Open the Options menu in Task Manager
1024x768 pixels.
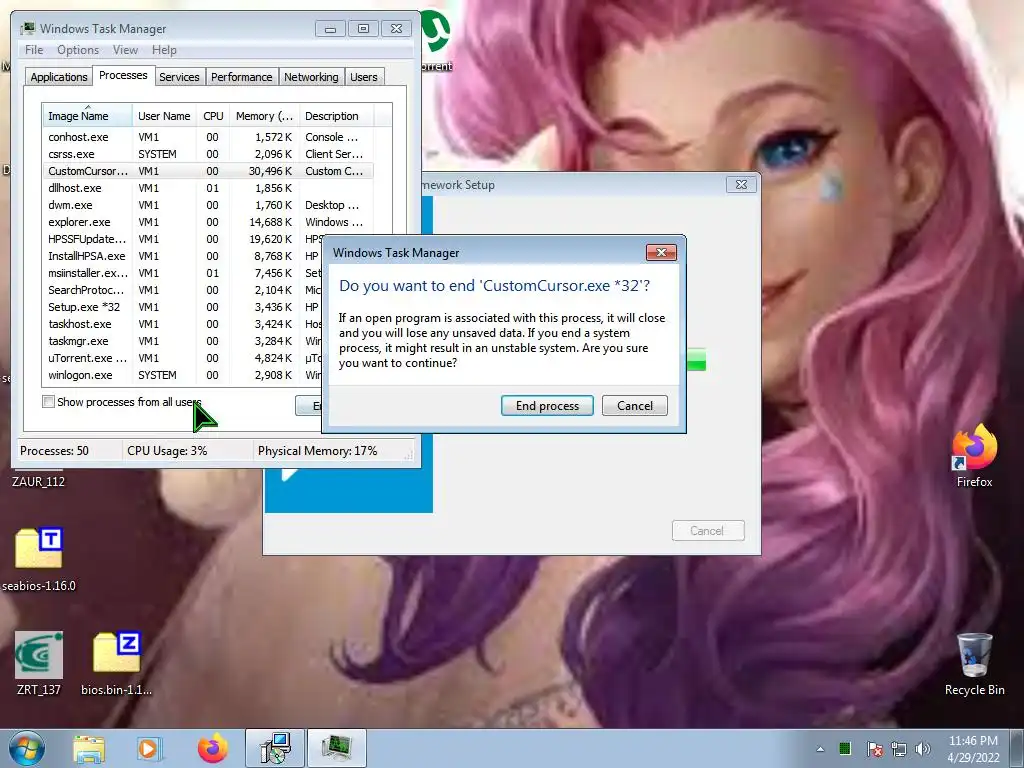78,50
